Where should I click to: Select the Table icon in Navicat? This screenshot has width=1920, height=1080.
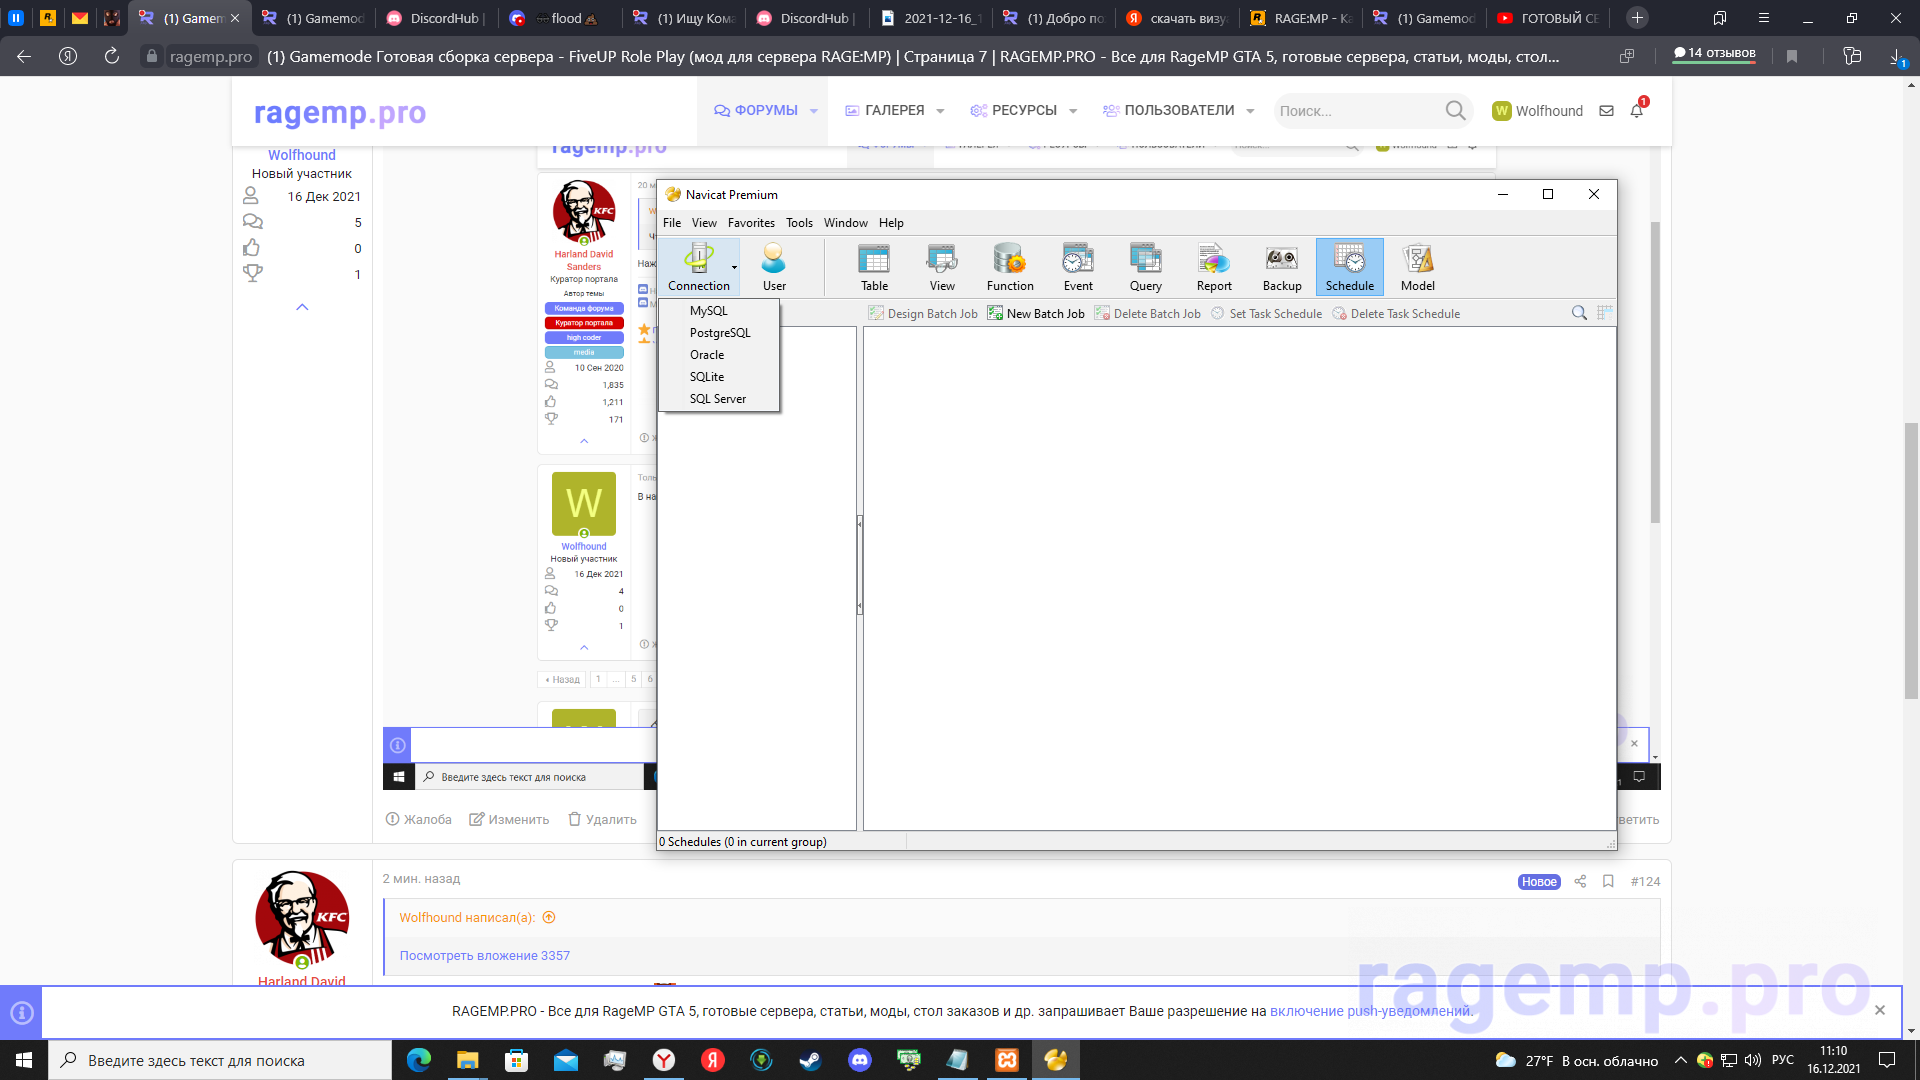tap(874, 266)
